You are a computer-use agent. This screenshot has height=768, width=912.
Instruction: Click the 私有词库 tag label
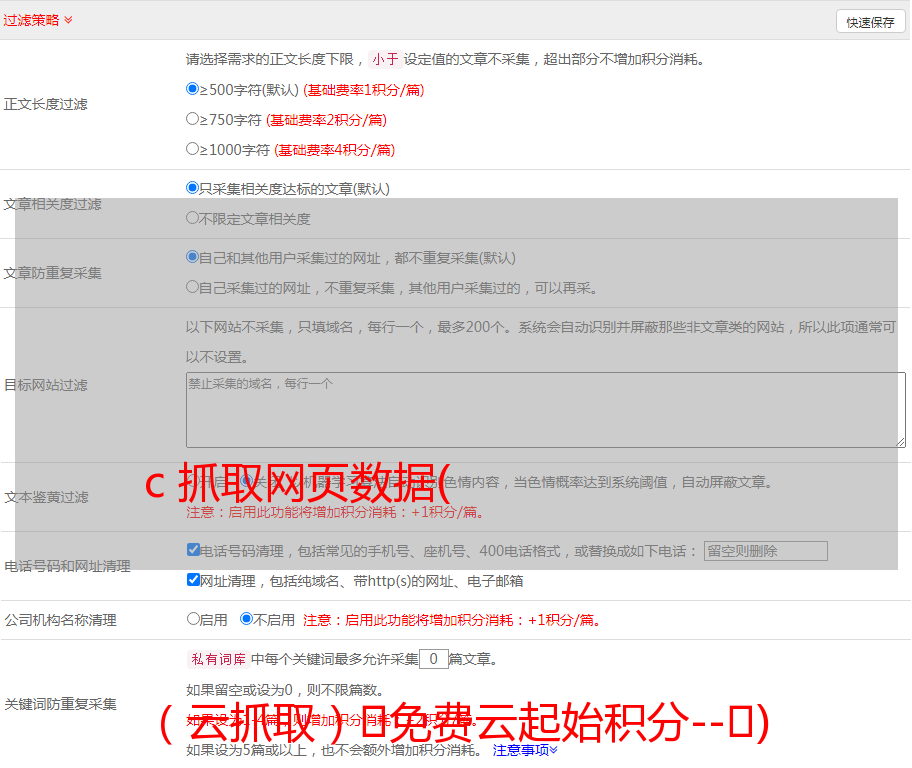point(218,659)
